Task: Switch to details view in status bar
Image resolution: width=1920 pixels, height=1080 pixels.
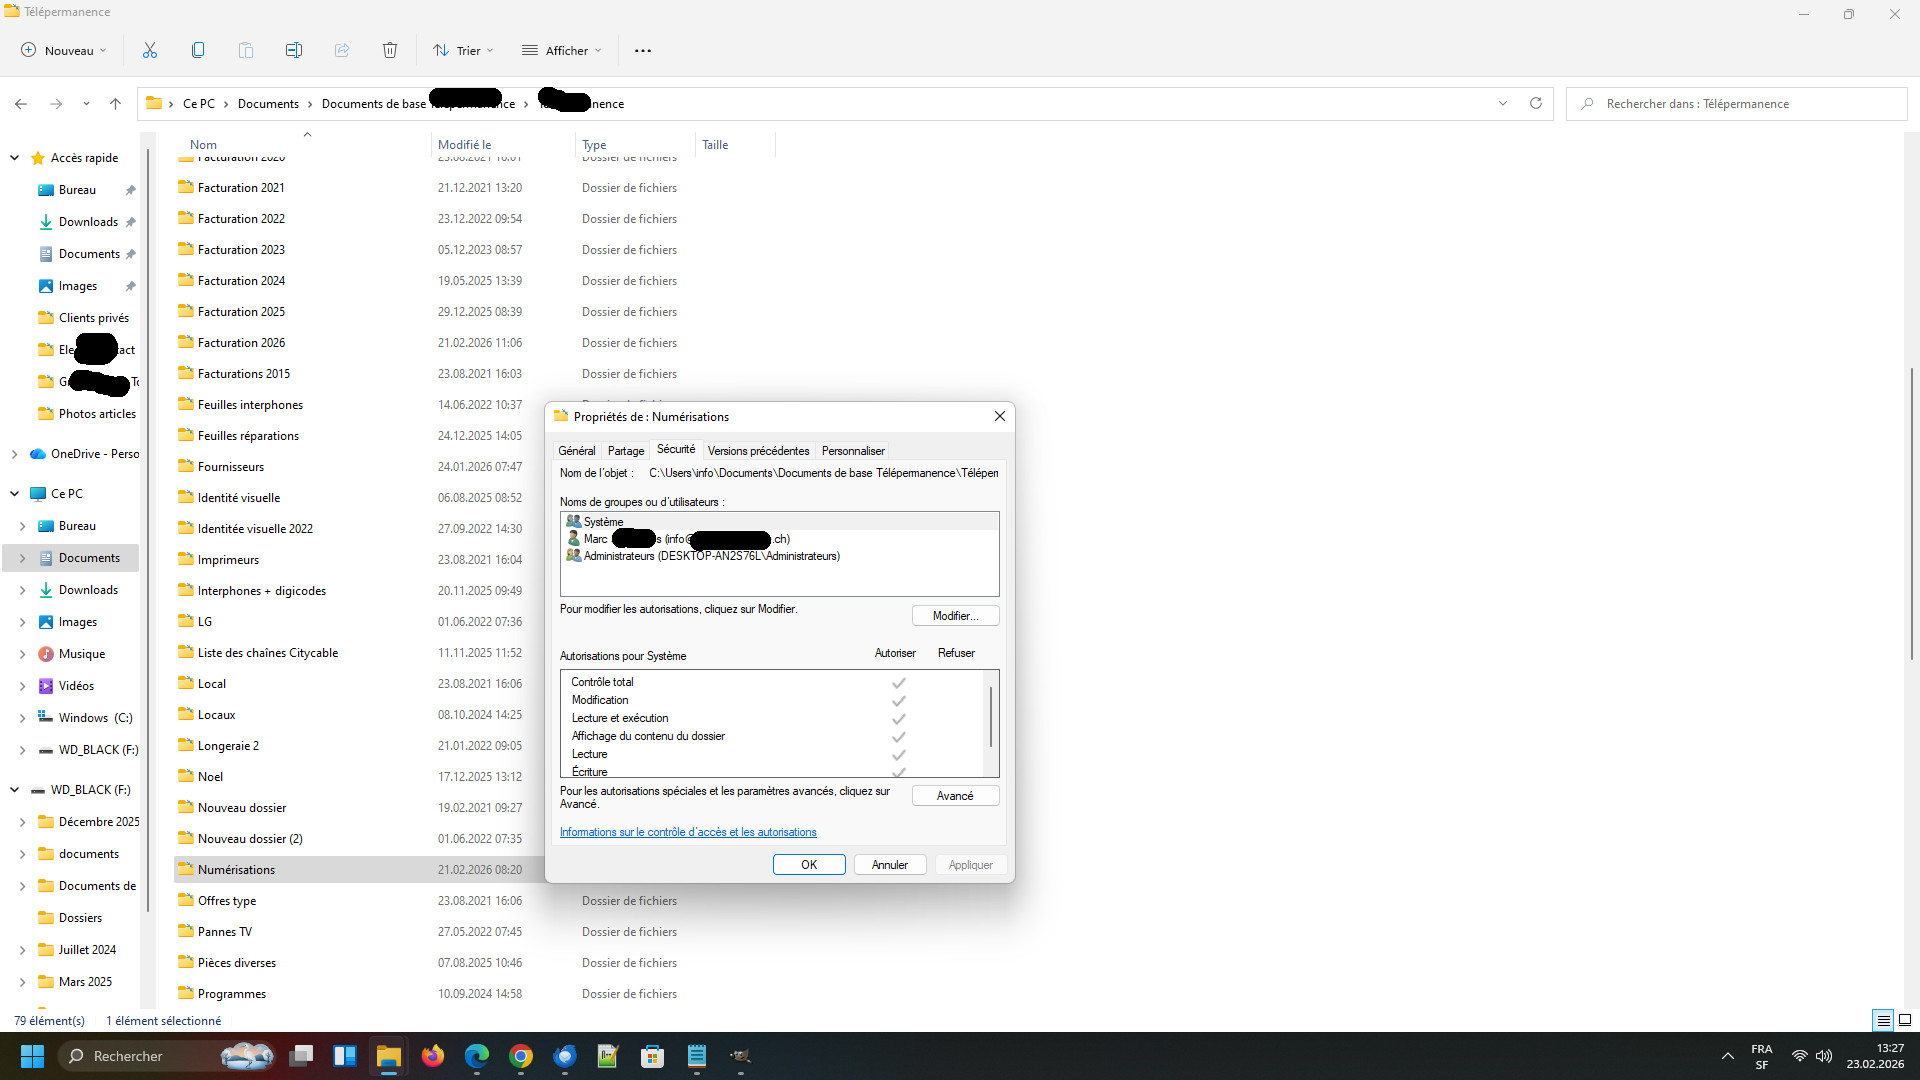Action: pos(1883,1020)
